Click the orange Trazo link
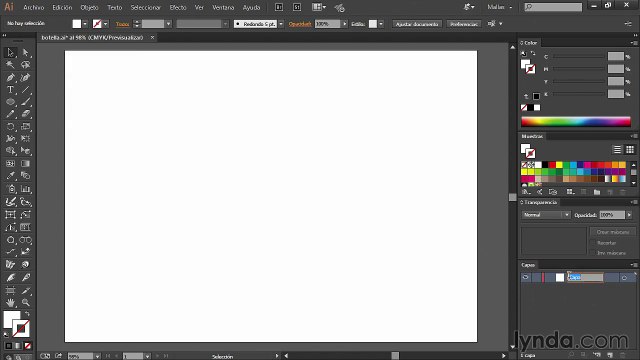 pos(122,24)
